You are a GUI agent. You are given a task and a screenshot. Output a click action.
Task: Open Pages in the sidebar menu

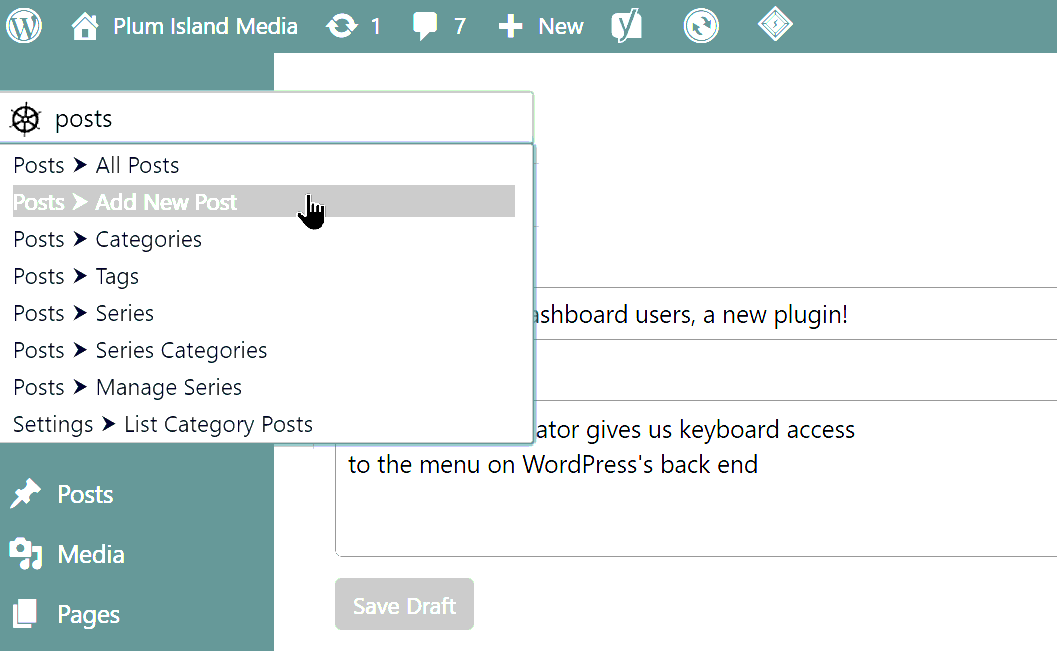tap(88, 615)
